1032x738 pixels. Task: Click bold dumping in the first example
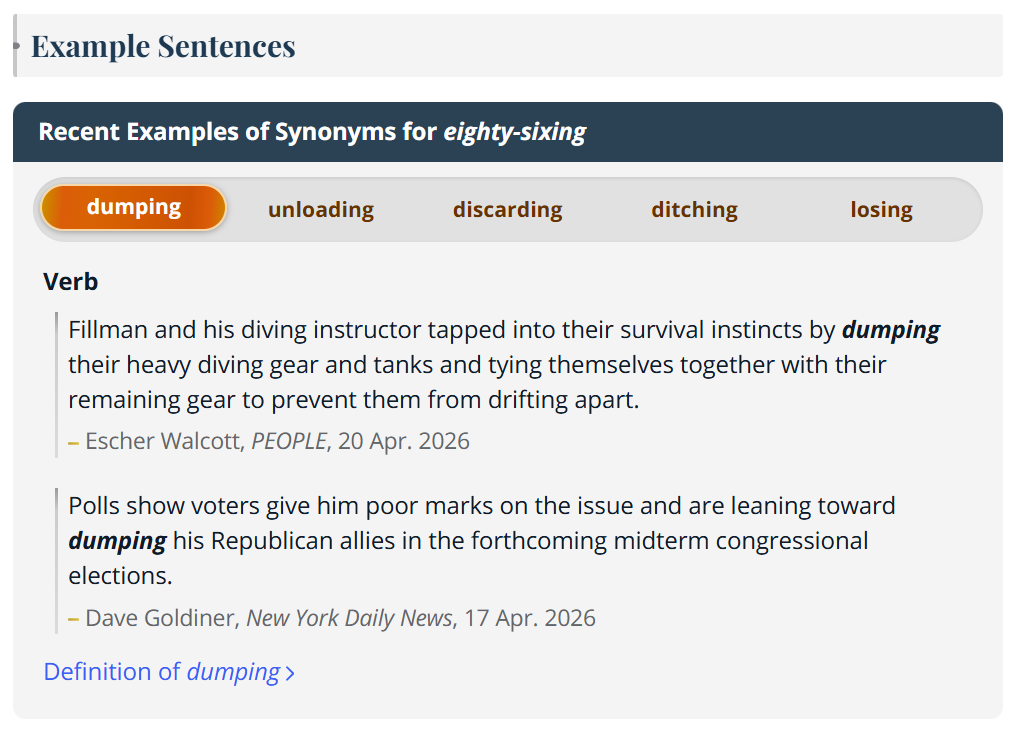click(891, 329)
